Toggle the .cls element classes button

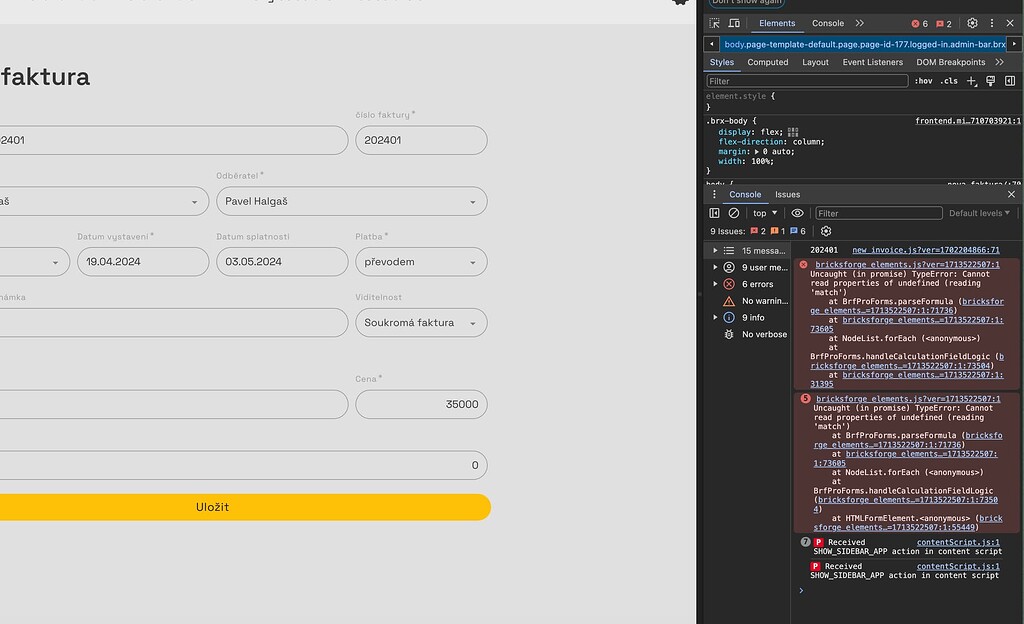click(948, 81)
